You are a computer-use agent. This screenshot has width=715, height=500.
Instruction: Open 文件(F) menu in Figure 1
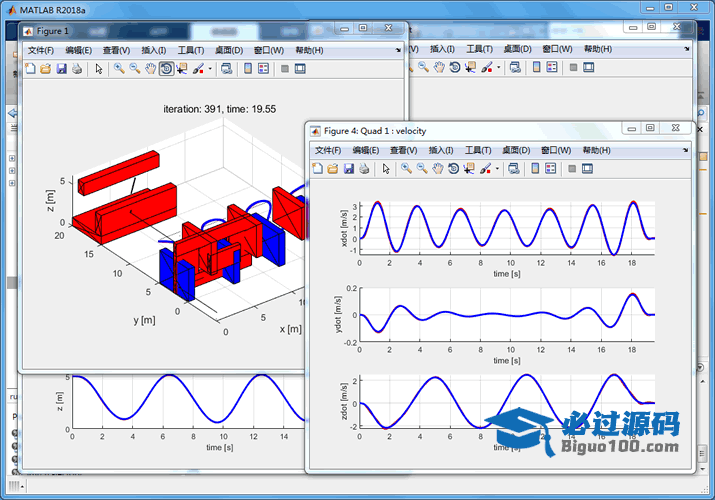point(41,50)
